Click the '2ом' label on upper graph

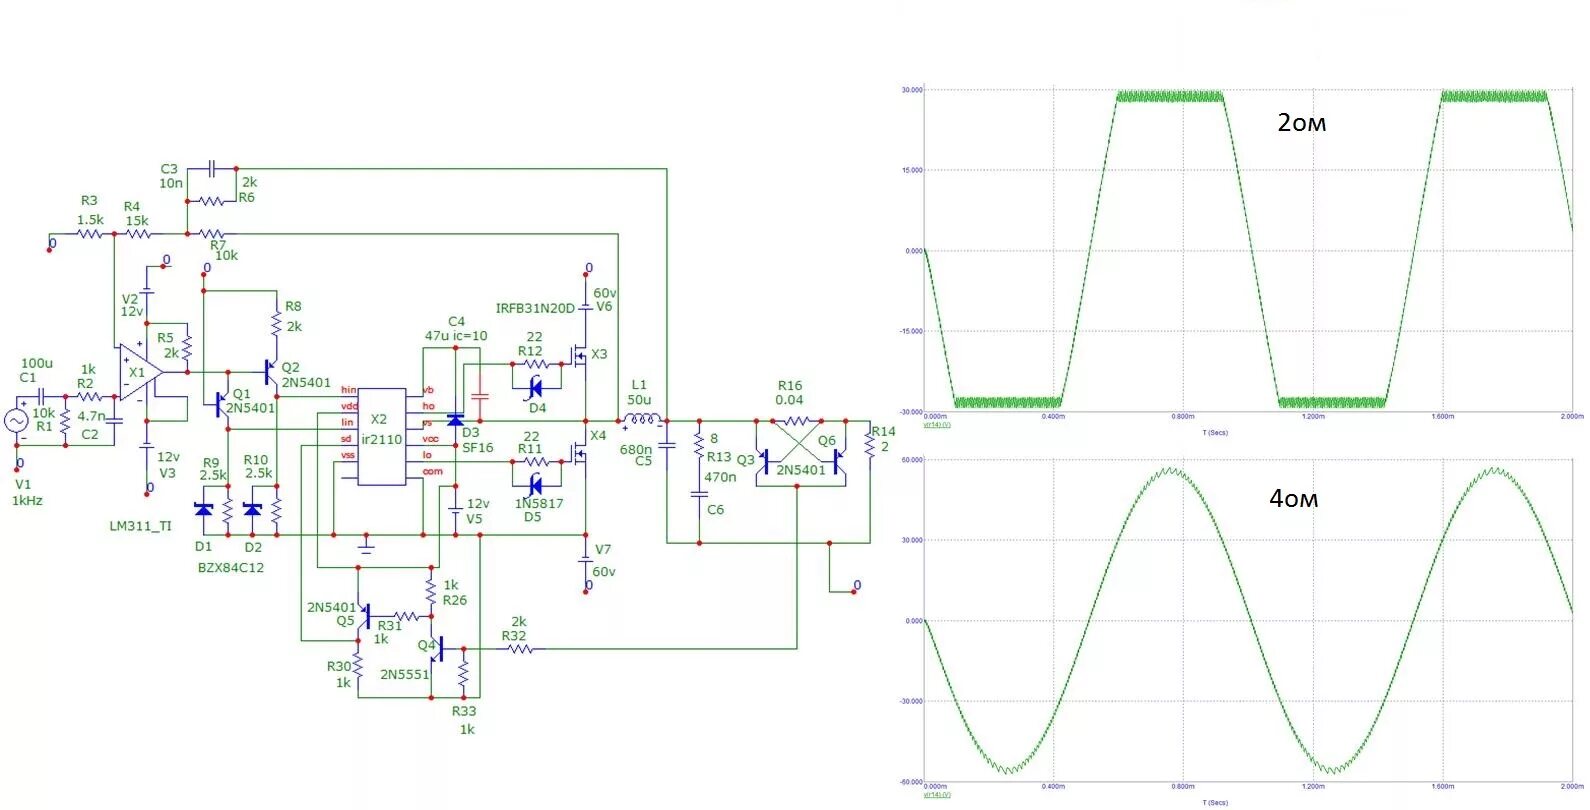tap(1301, 123)
